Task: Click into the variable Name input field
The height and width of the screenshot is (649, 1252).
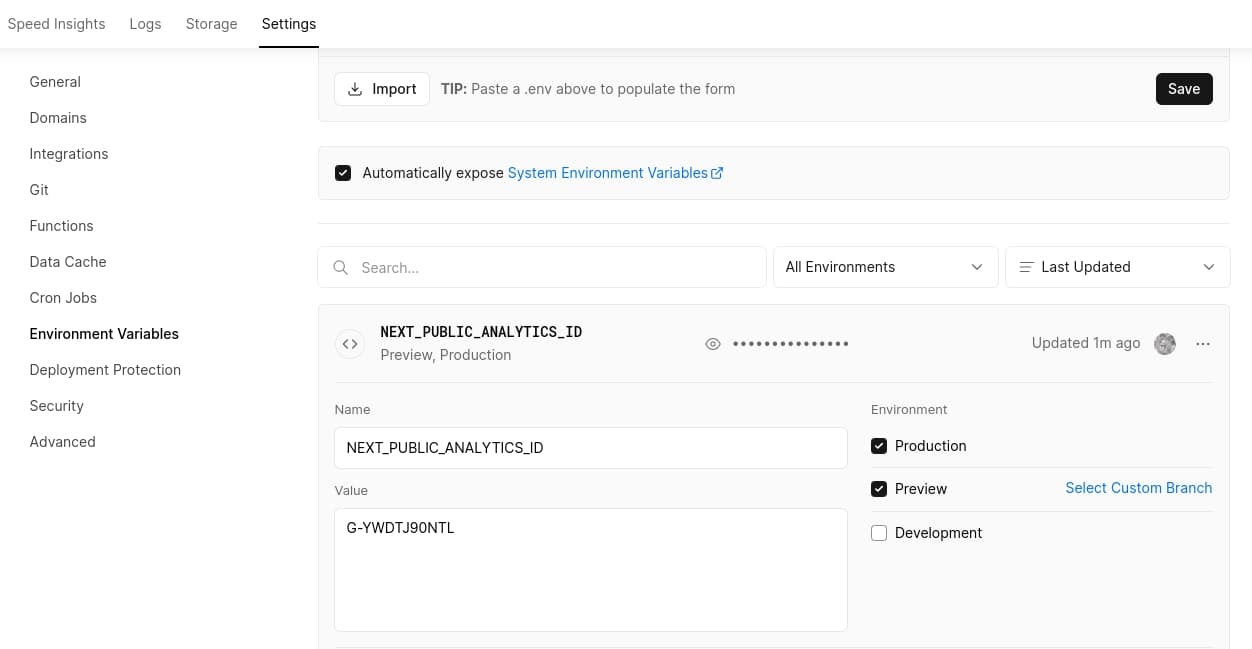Action: pyautogui.click(x=590, y=448)
